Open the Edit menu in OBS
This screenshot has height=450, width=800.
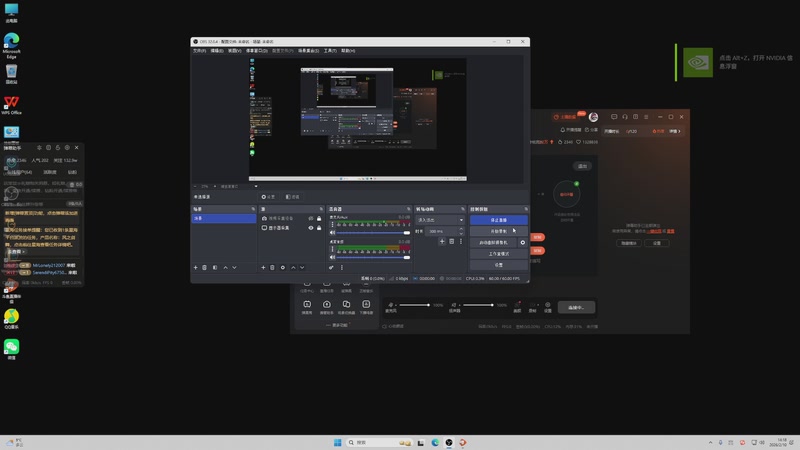(217, 51)
